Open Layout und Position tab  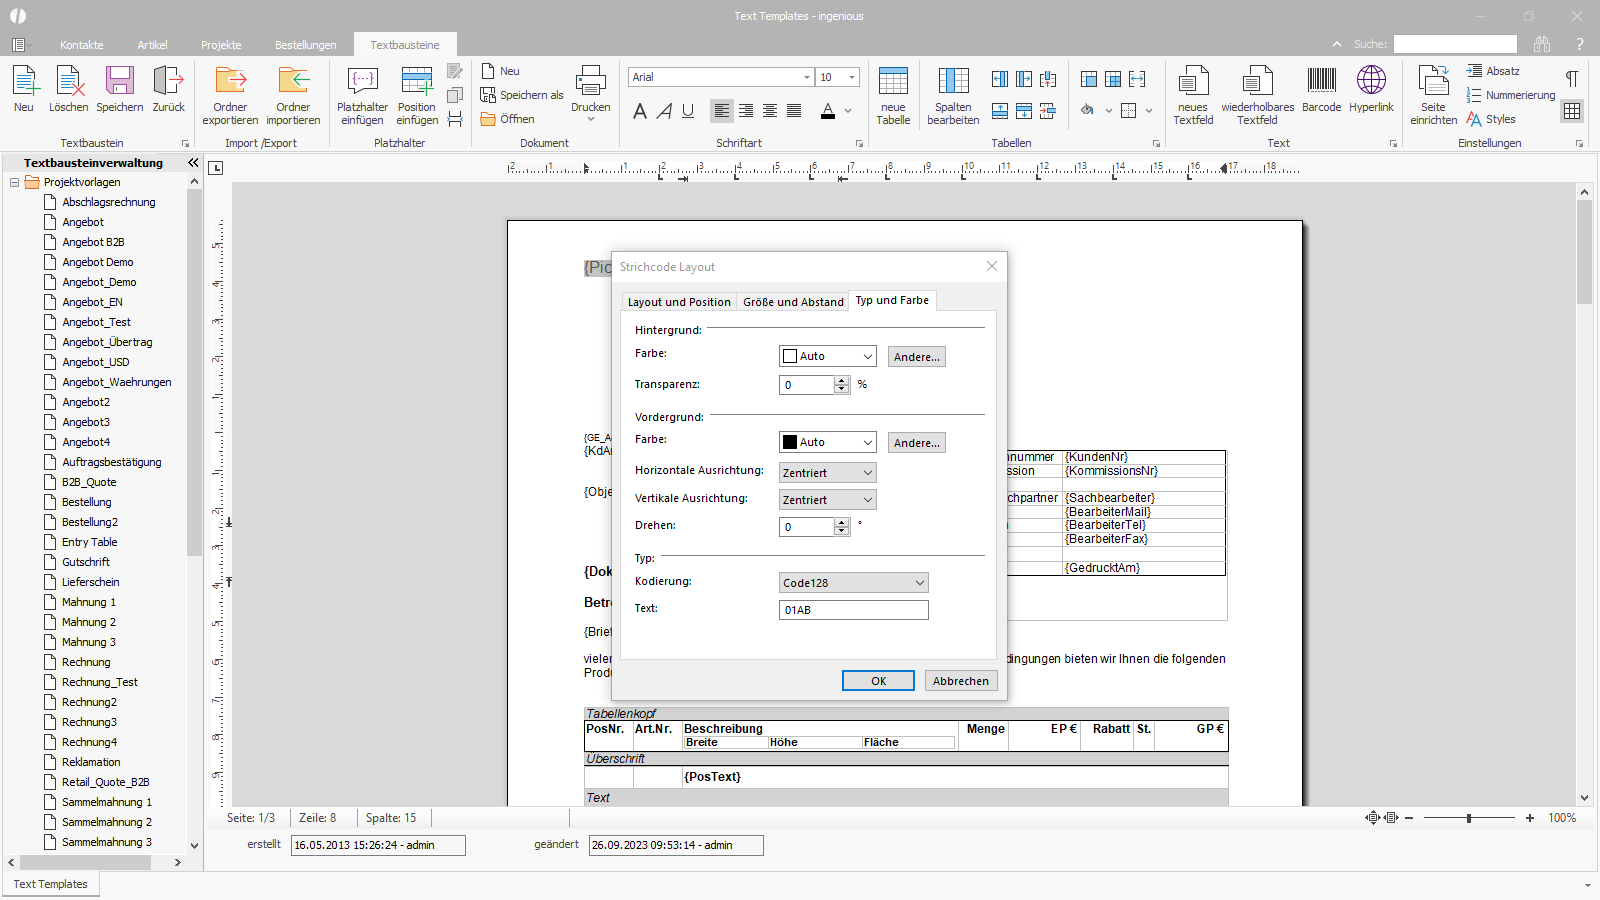point(679,302)
